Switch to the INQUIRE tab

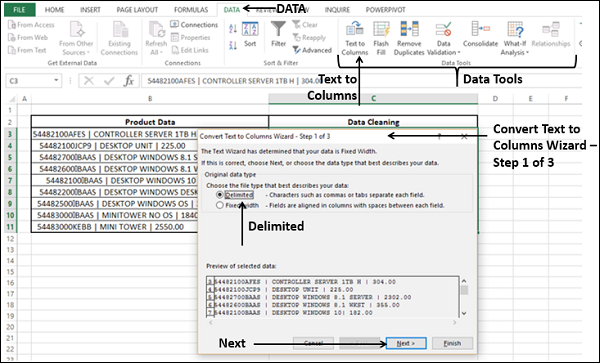tap(338, 10)
